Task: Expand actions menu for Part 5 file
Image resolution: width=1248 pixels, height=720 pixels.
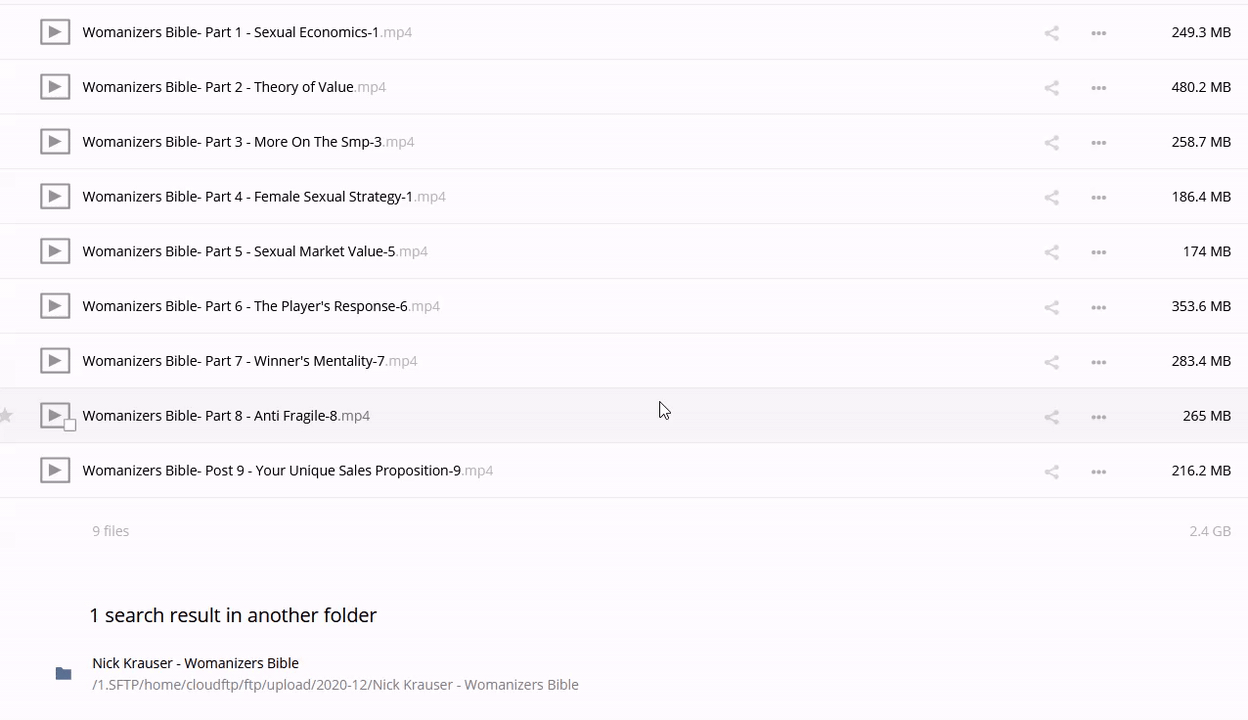Action: coord(1098,252)
